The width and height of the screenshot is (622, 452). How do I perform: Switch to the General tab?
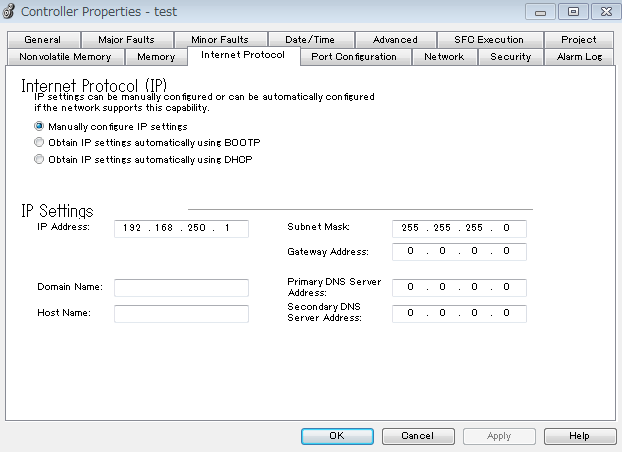(43, 40)
